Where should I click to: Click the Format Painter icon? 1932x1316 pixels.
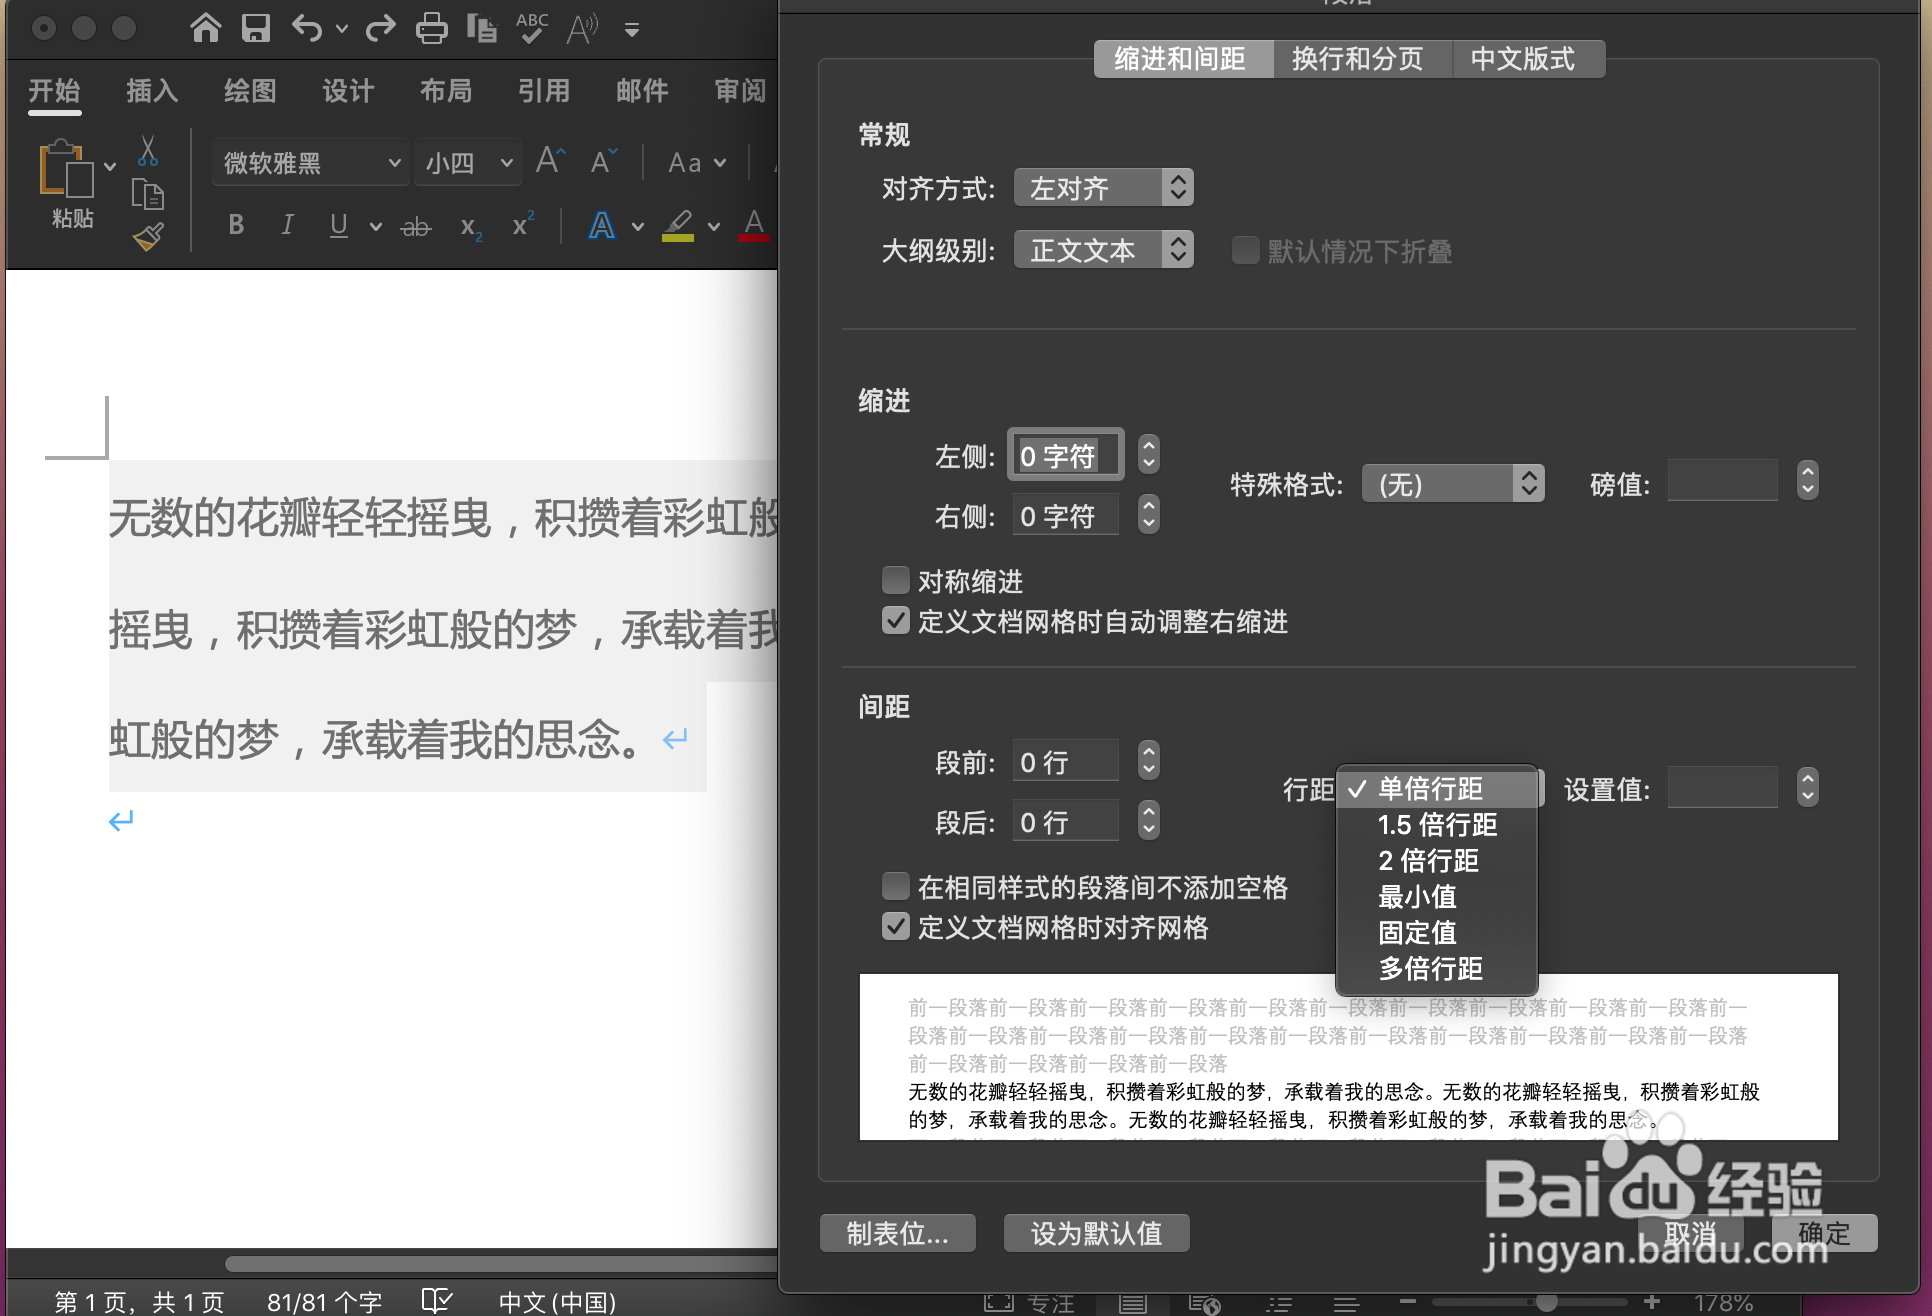(x=147, y=237)
